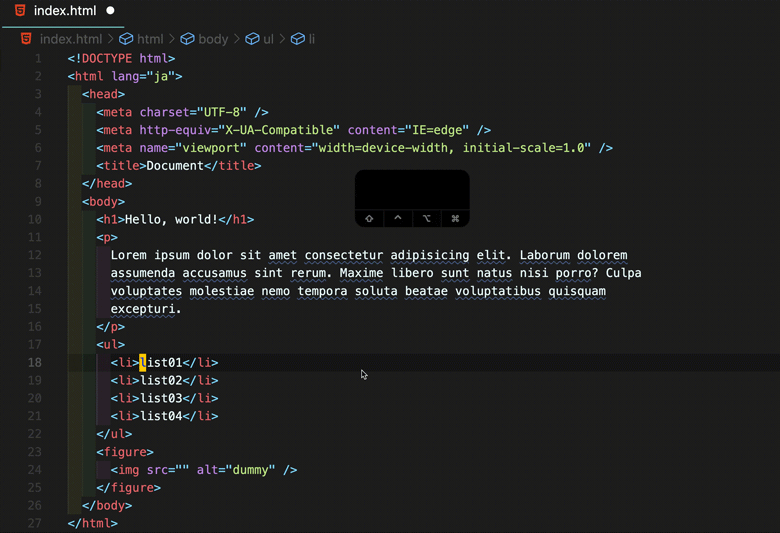
Task: Click the empty src attribute value
Action: [x=182, y=470]
